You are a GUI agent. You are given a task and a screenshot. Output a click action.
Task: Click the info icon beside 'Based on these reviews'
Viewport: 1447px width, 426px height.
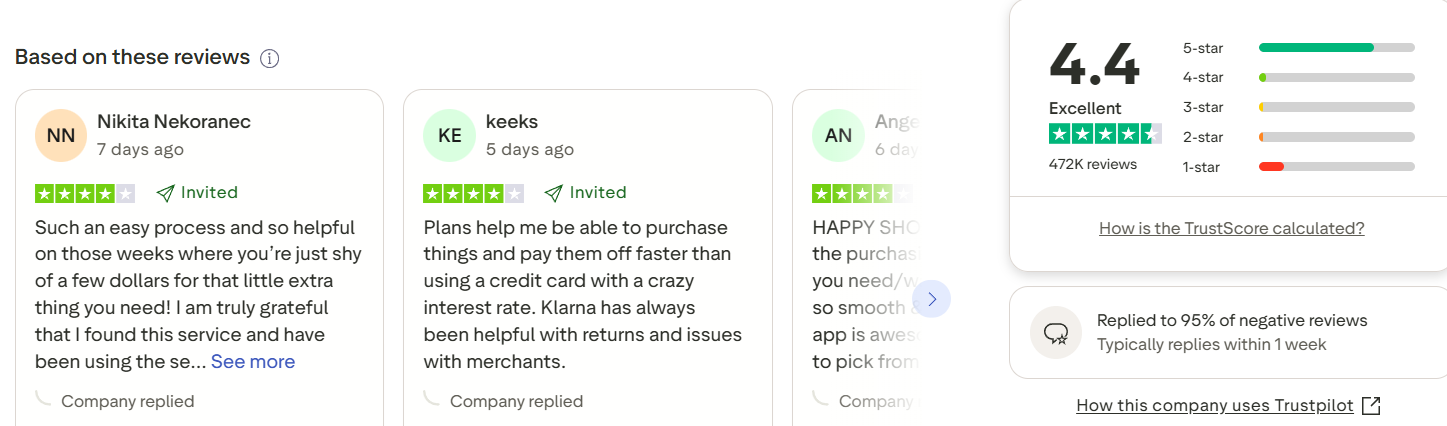[269, 59]
